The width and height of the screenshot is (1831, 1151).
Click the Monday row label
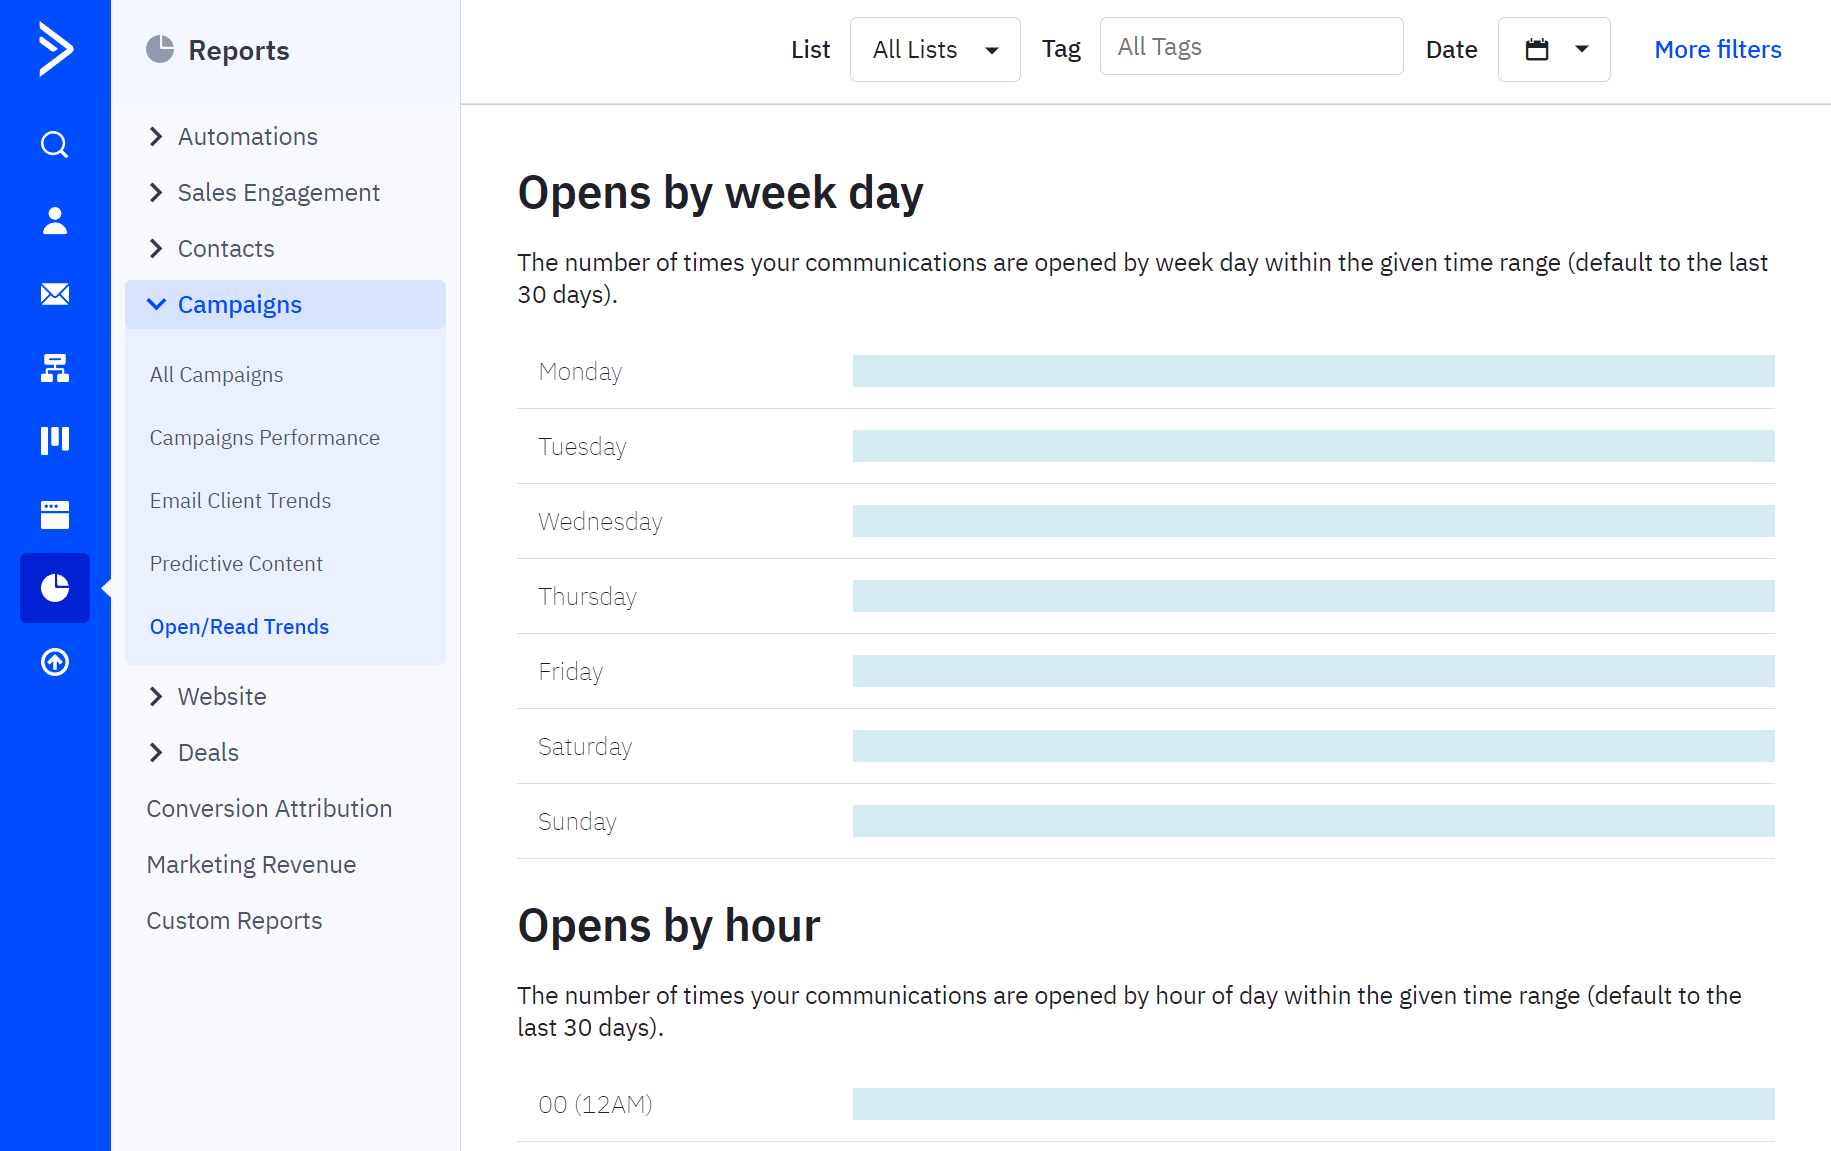click(580, 372)
